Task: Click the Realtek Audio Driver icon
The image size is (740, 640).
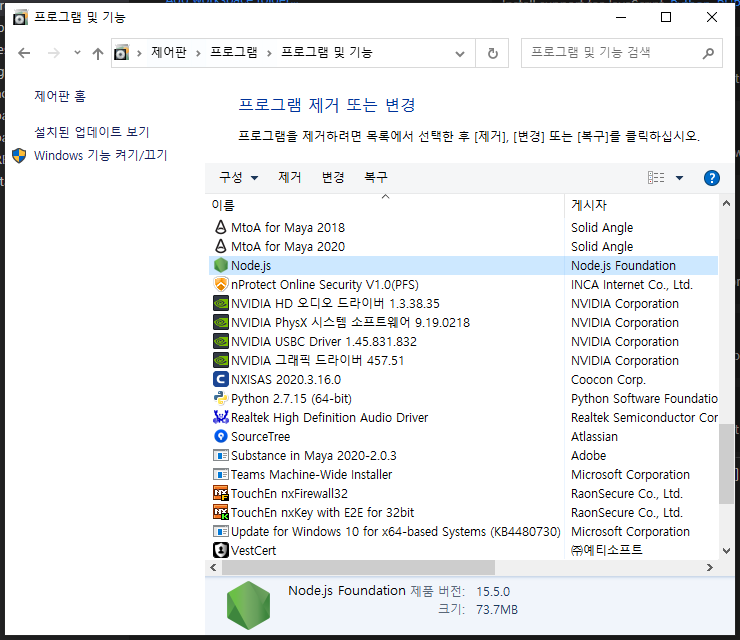Action: [x=220, y=417]
